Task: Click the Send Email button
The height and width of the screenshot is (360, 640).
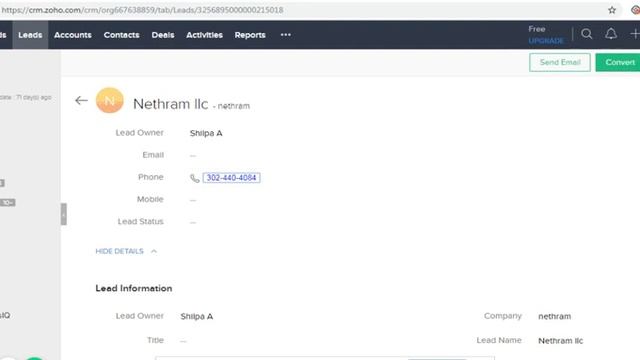Action: [560, 62]
